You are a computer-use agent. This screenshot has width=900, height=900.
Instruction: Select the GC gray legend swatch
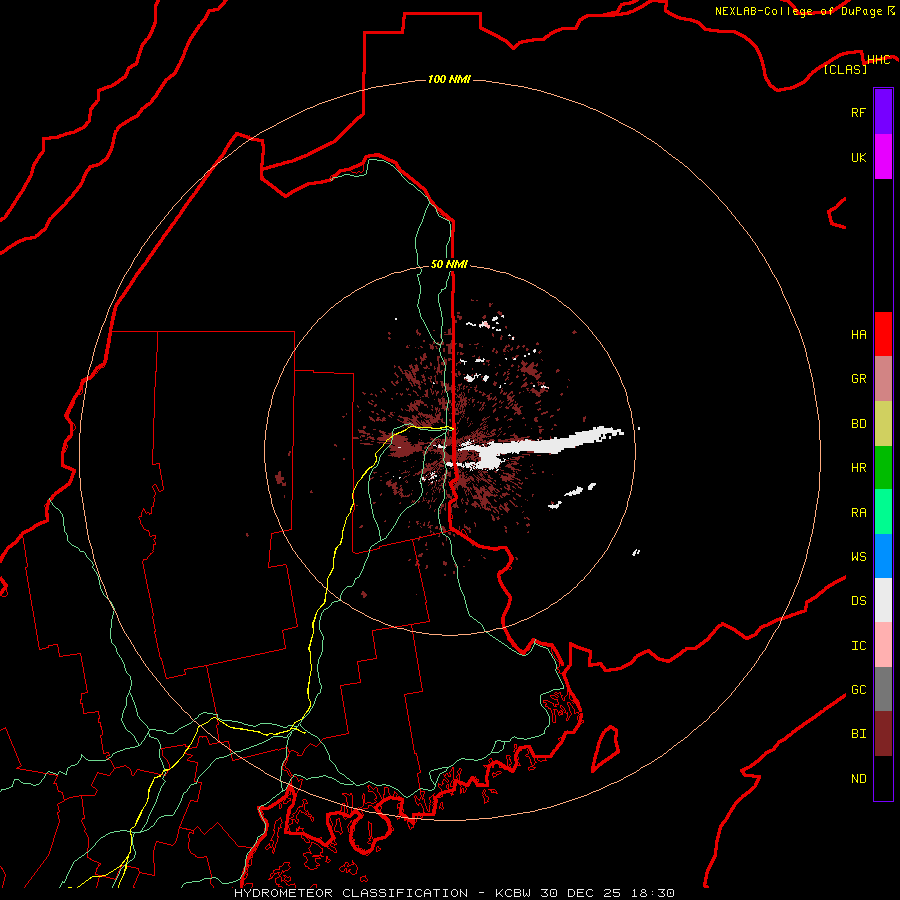883,689
